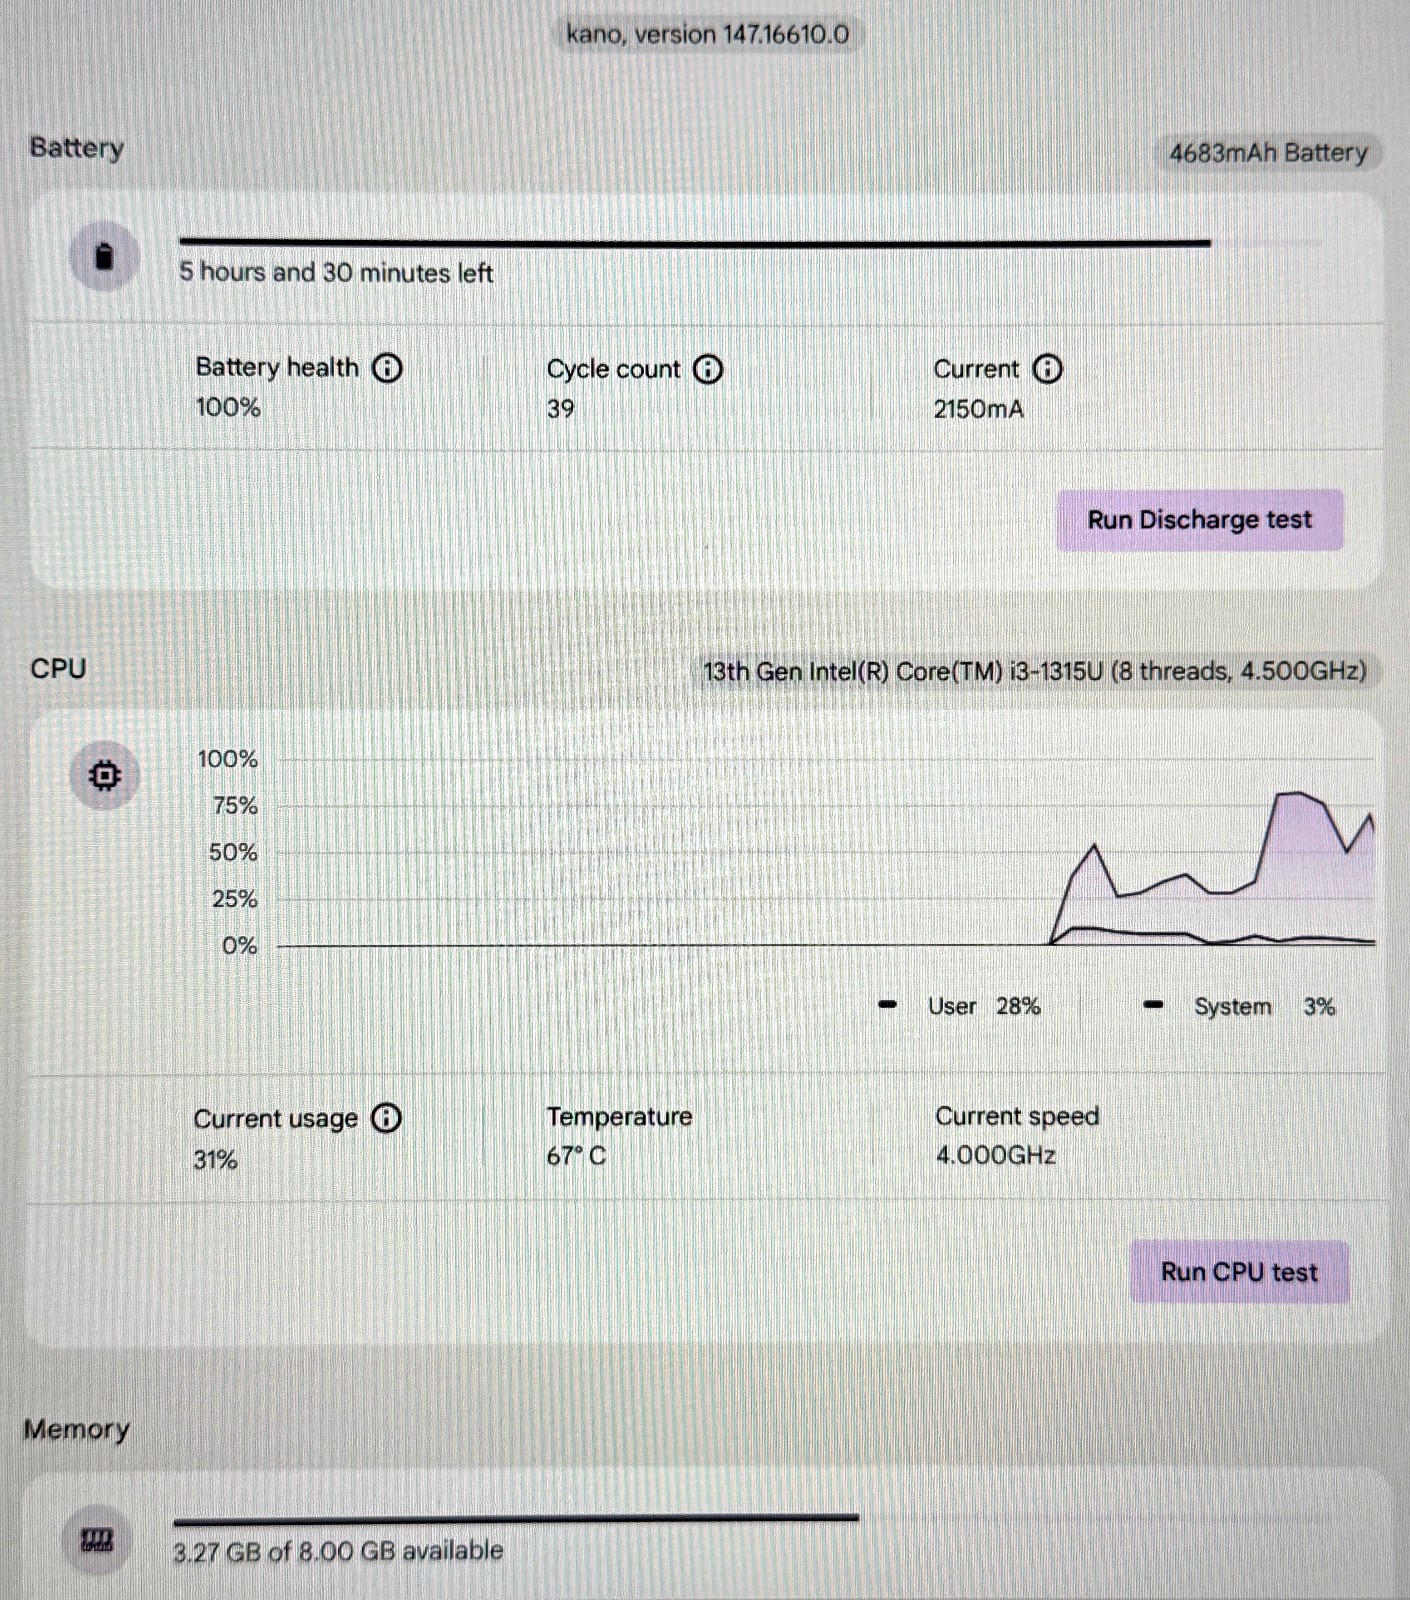Open the Current info icon

click(x=1047, y=369)
